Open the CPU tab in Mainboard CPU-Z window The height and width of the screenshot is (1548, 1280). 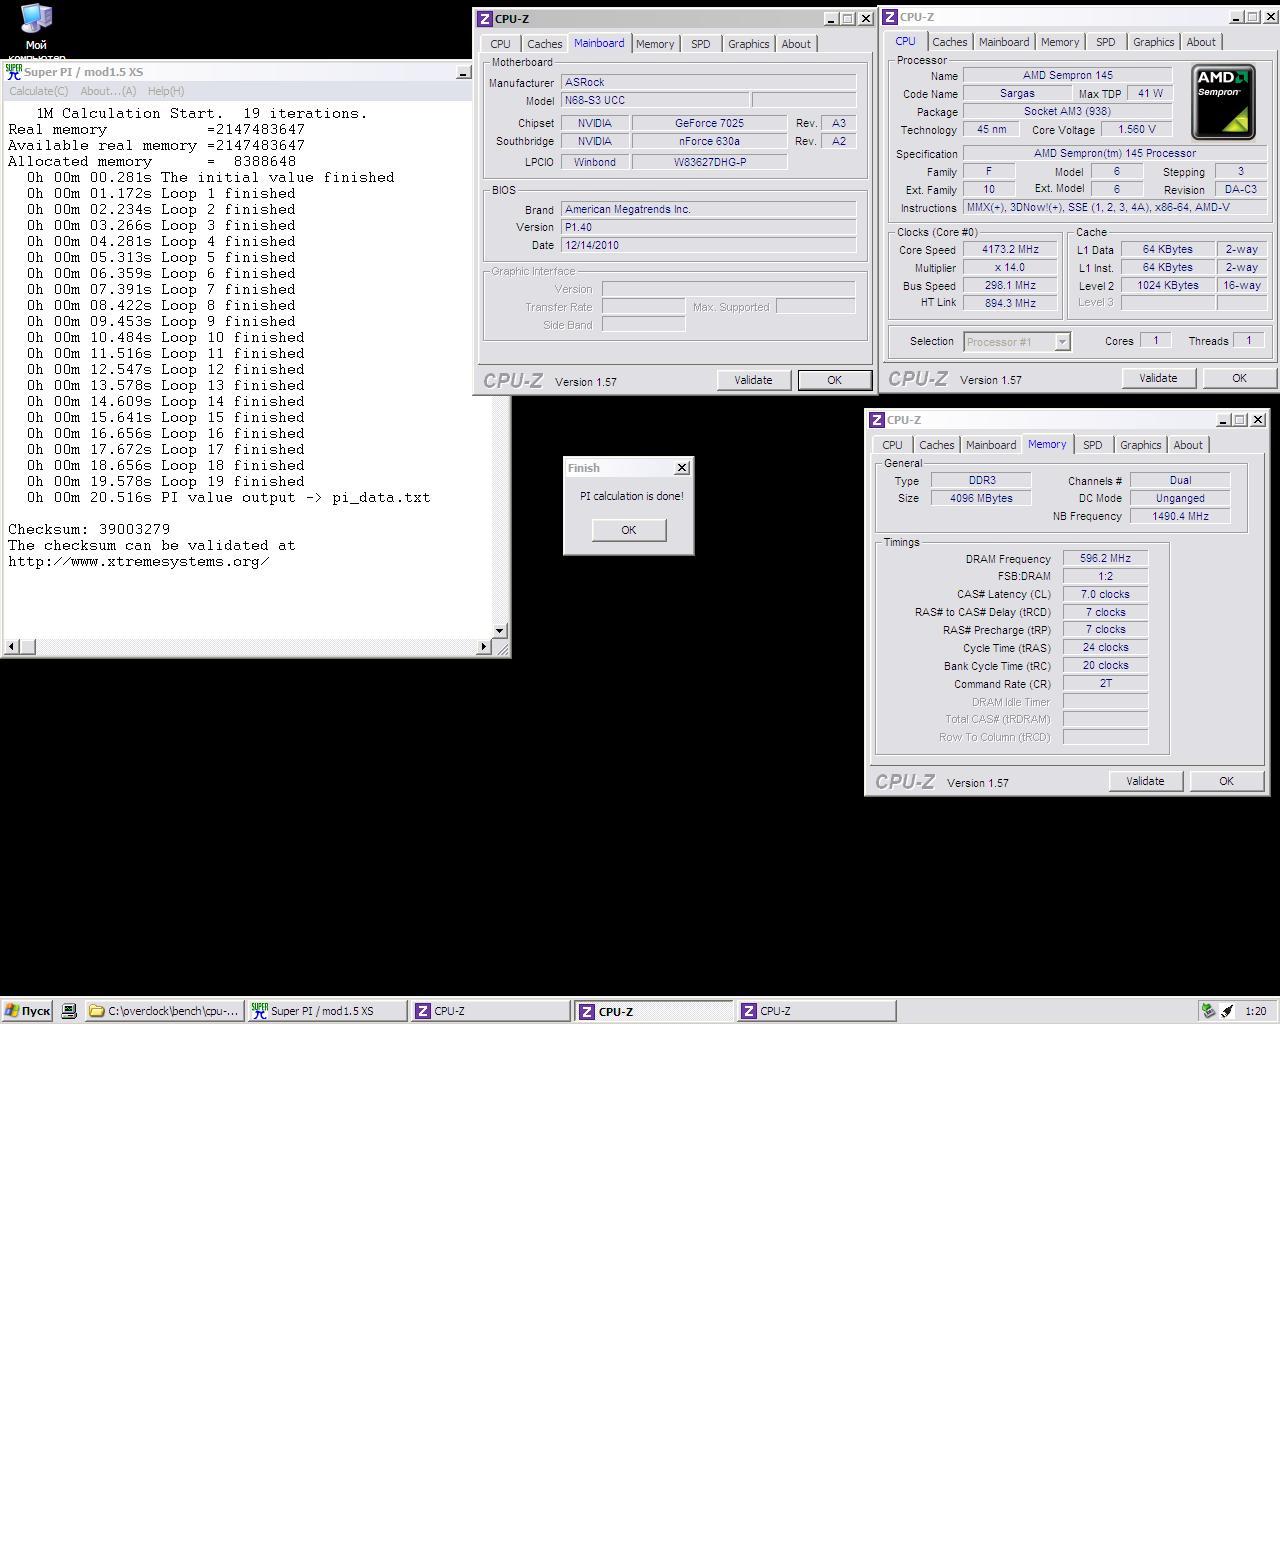point(500,44)
